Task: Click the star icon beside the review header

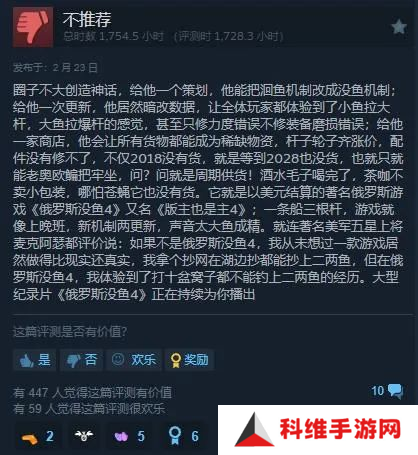Action: click(399, 27)
